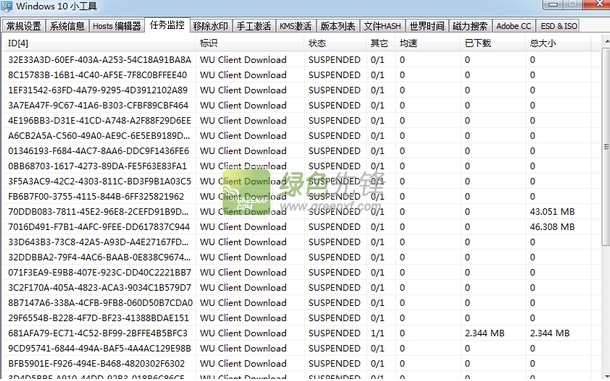Viewport: 610px width, 381px height.
Task: Select row starting 32DDBBA2-79F4-4AC6
Action: pos(302,257)
